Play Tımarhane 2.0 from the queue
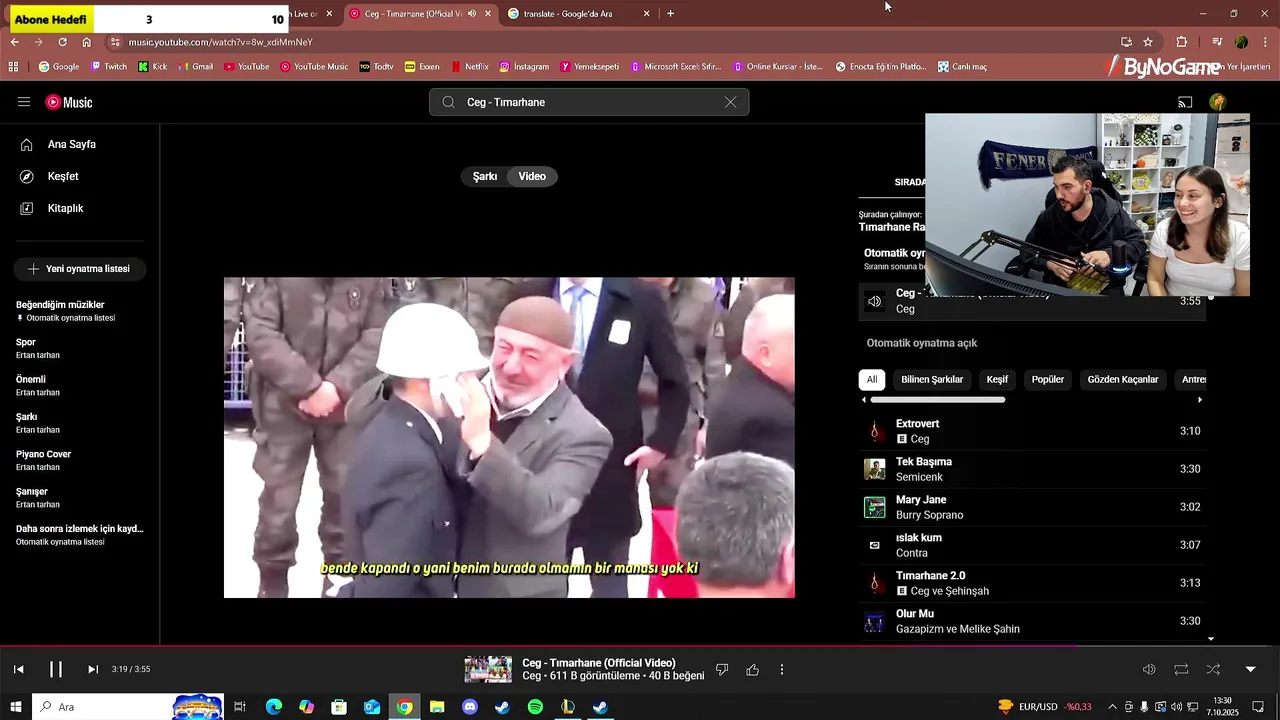1280x720 pixels. [x=1032, y=583]
